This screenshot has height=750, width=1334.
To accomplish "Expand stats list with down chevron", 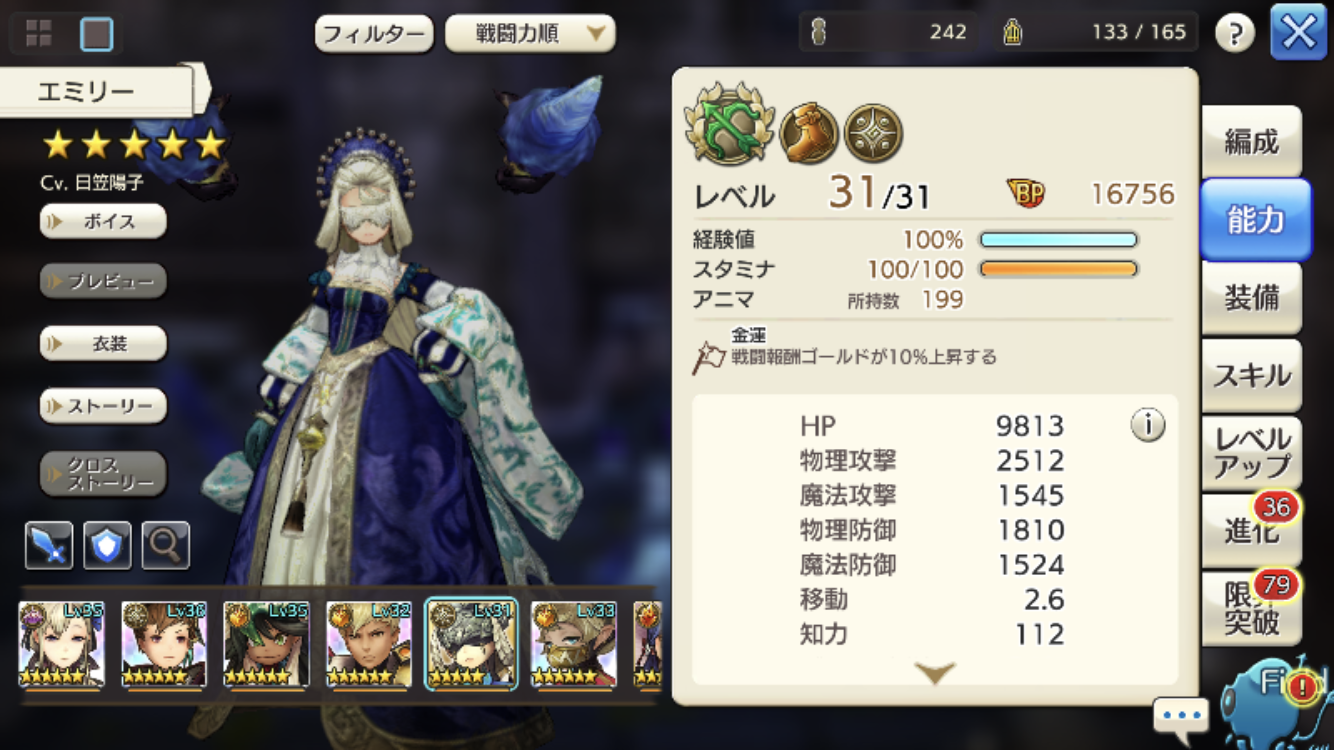I will pyautogui.click(x=935, y=674).
